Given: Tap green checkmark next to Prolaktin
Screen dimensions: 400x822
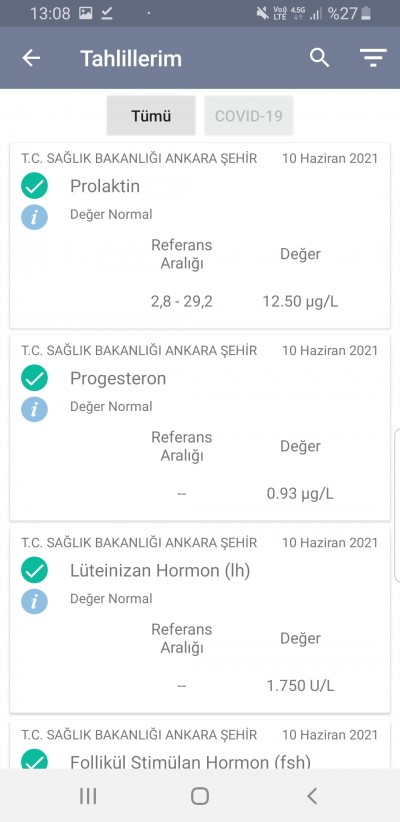Looking at the screenshot, I should 35,186.
